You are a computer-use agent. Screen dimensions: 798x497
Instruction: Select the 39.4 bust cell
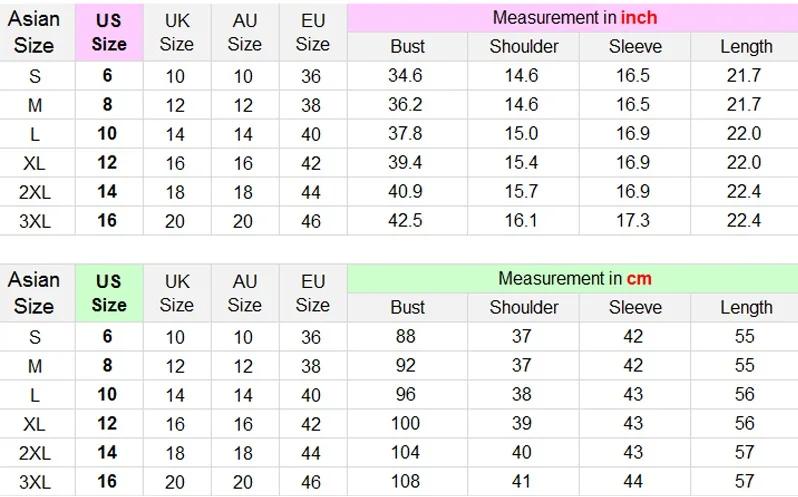[x=405, y=163]
